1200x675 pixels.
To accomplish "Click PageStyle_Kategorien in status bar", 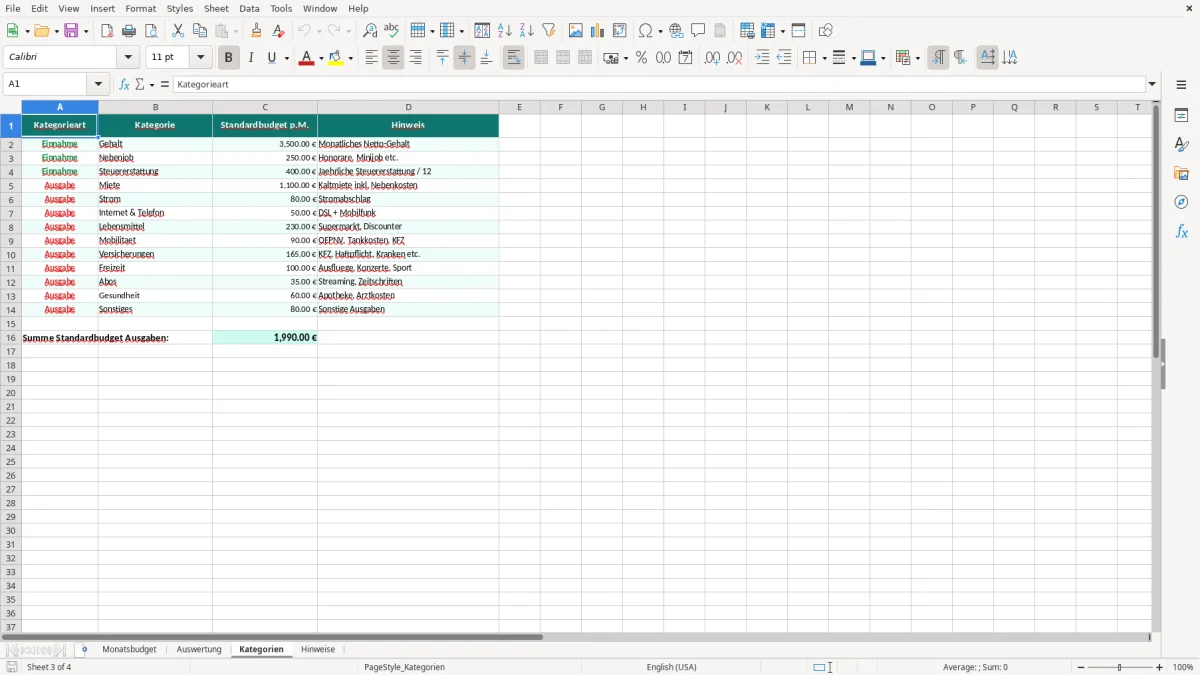I will (405, 667).
